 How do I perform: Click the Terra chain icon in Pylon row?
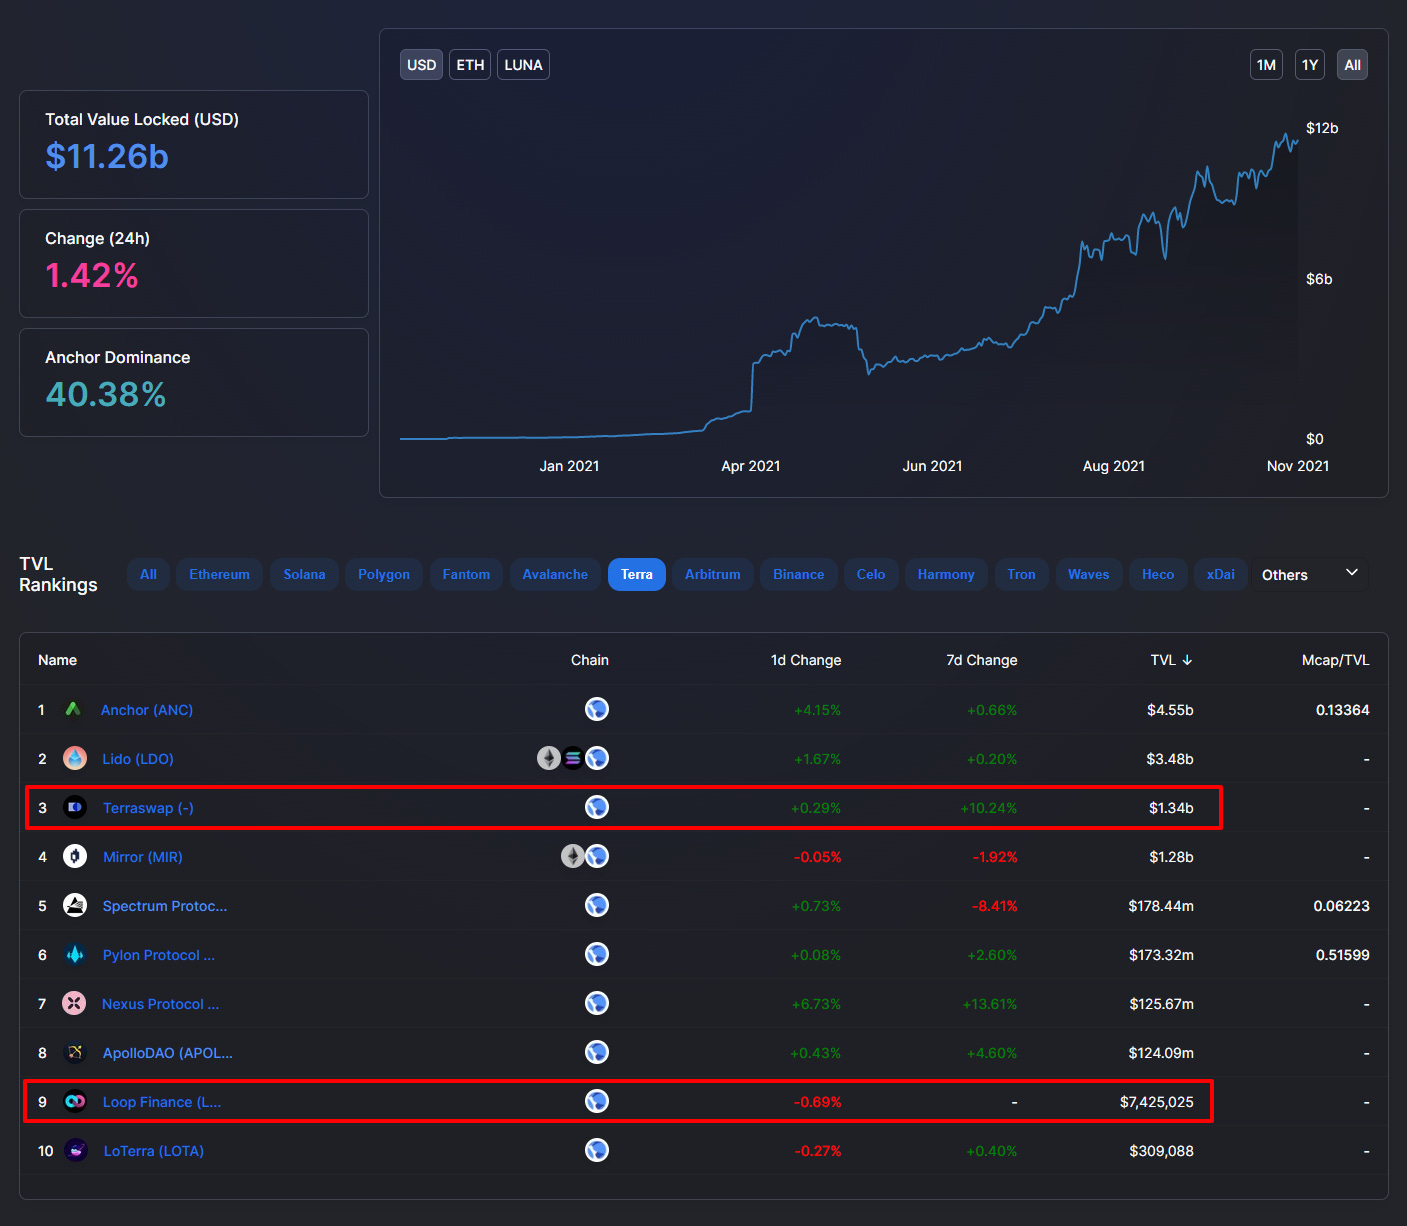pos(597,954)
